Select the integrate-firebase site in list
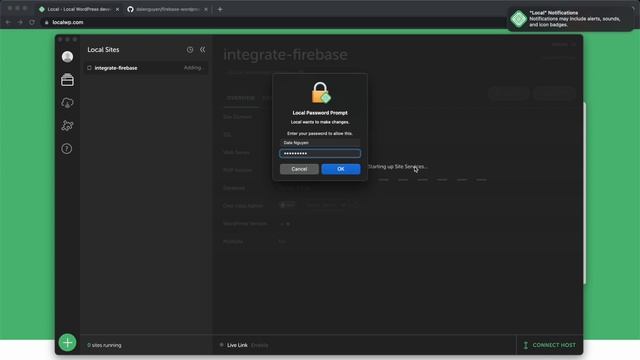 coord(146,68)
